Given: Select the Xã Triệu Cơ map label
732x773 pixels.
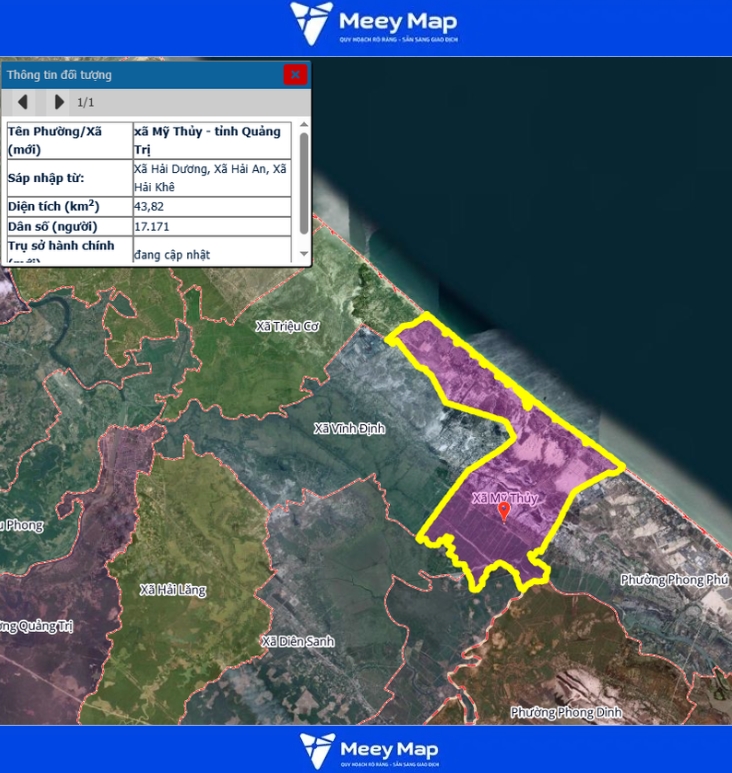Looking at the screenshot, I should [286, 326].
